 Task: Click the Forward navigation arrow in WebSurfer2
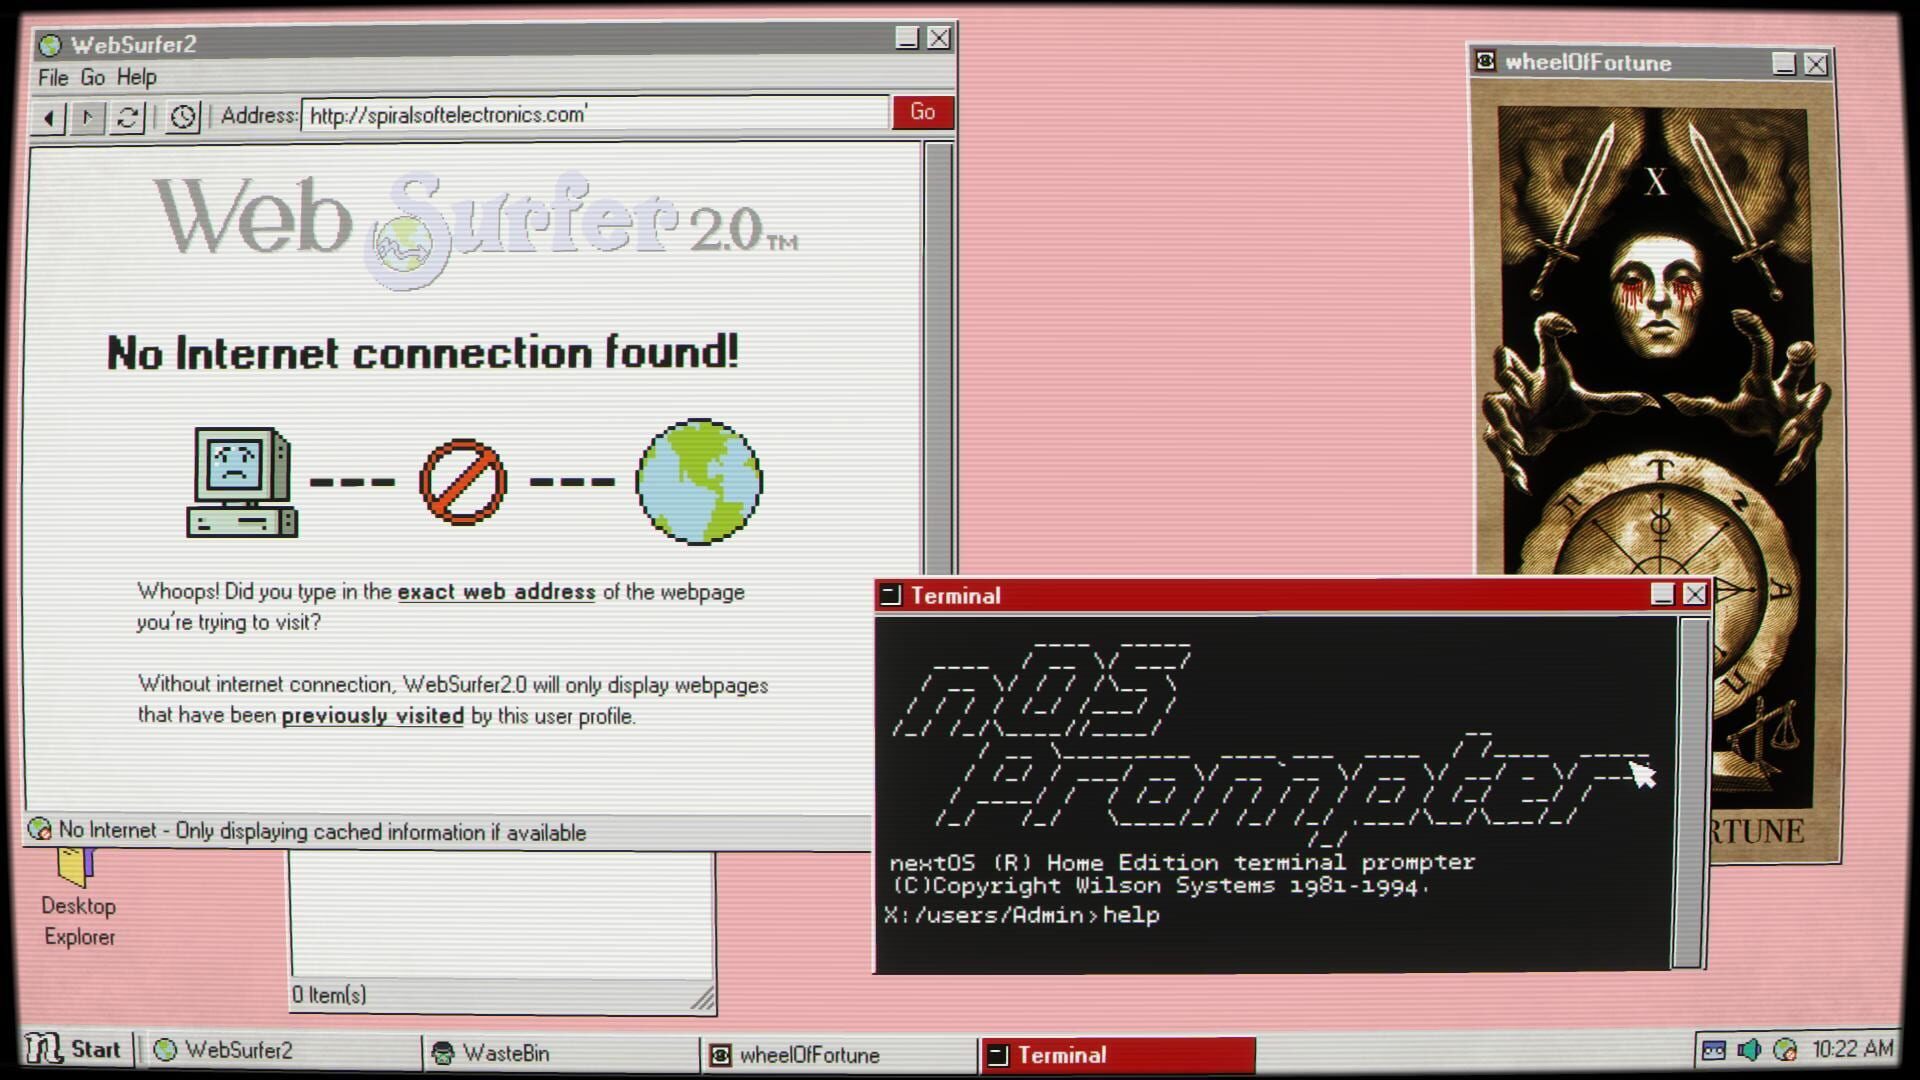point(88,116)
